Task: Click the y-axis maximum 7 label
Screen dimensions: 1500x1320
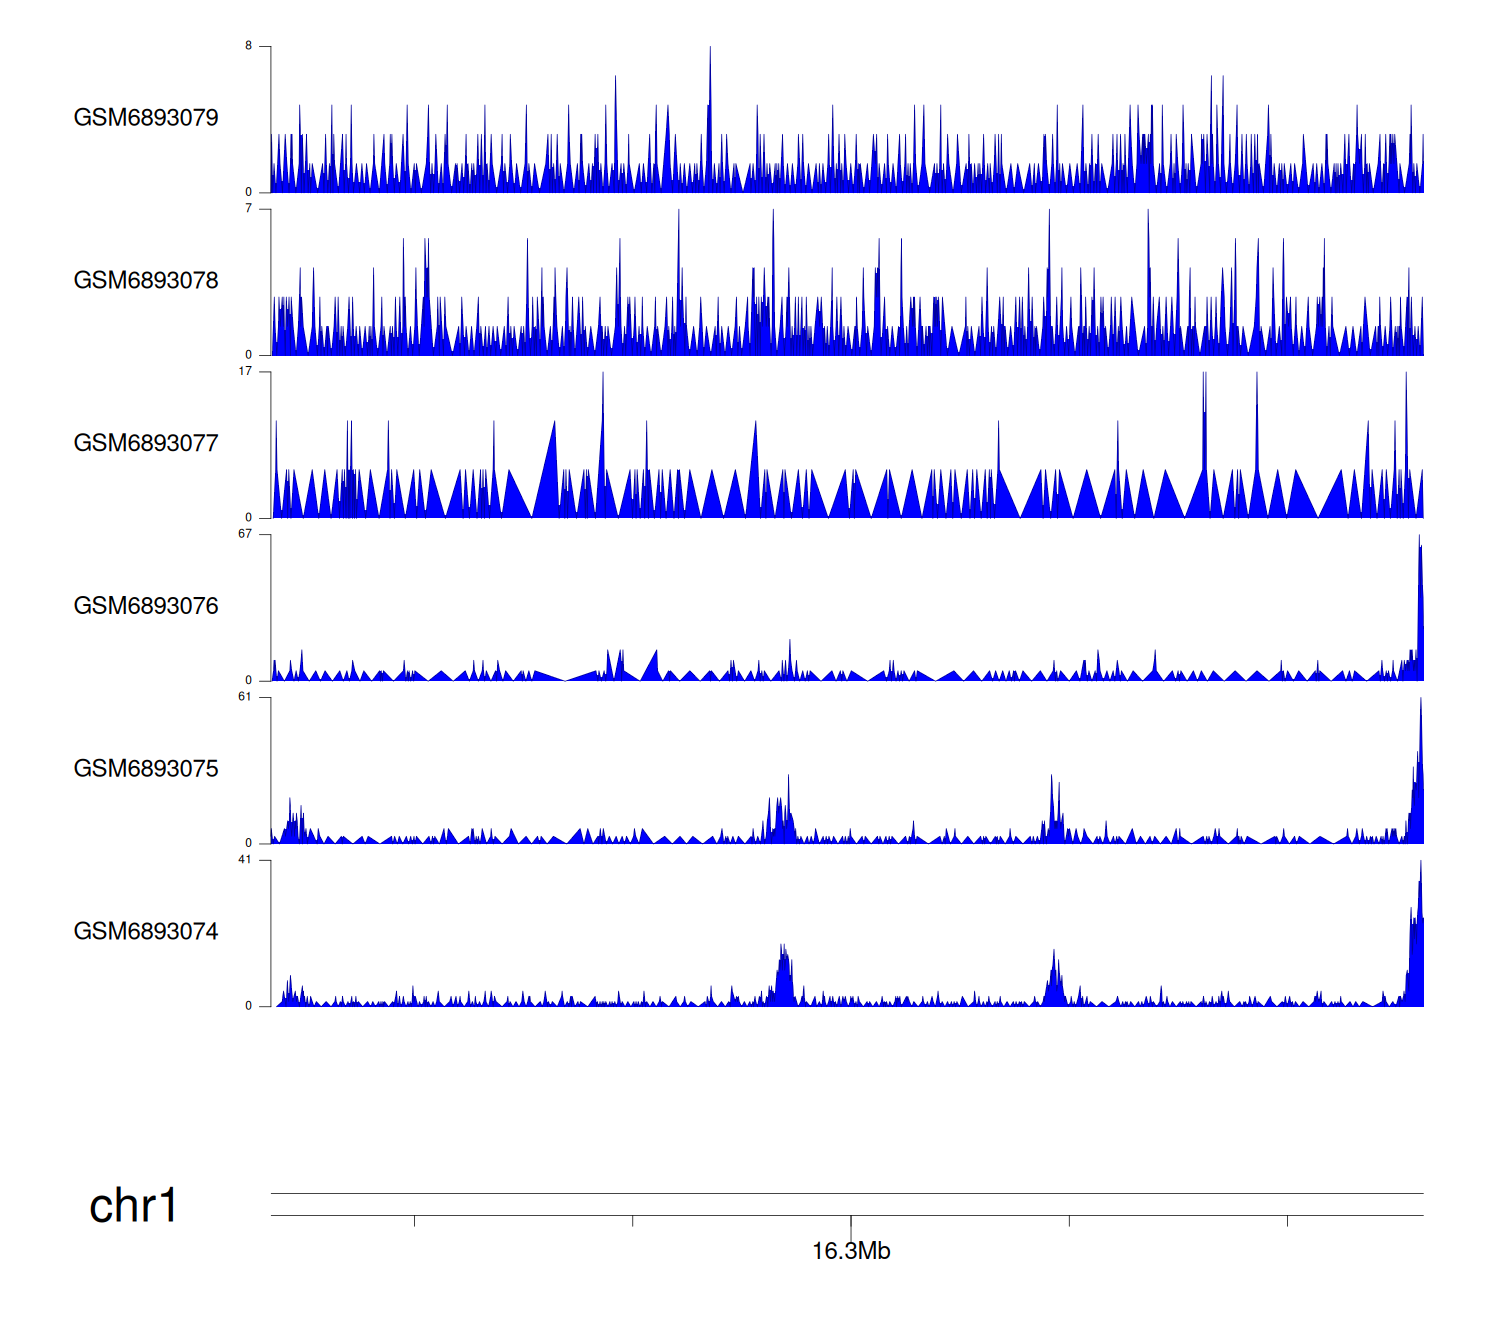Action: tap(249, 209)
